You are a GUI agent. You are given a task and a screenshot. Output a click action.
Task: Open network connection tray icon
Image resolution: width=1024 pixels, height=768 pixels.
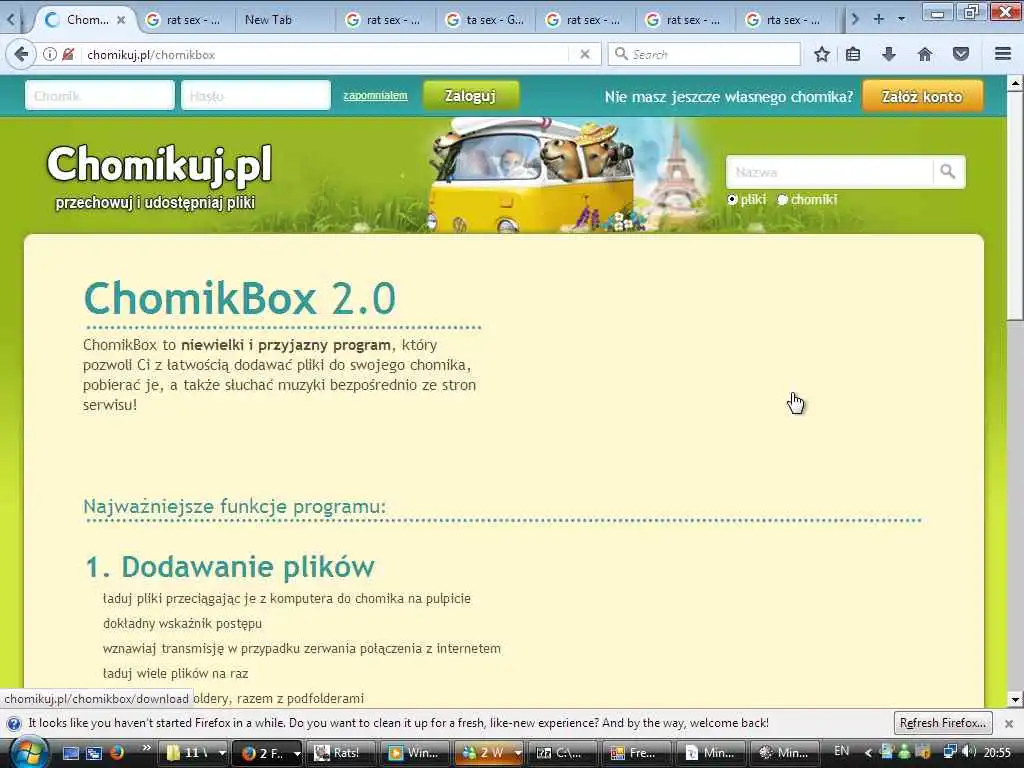(x=950, y=752)
